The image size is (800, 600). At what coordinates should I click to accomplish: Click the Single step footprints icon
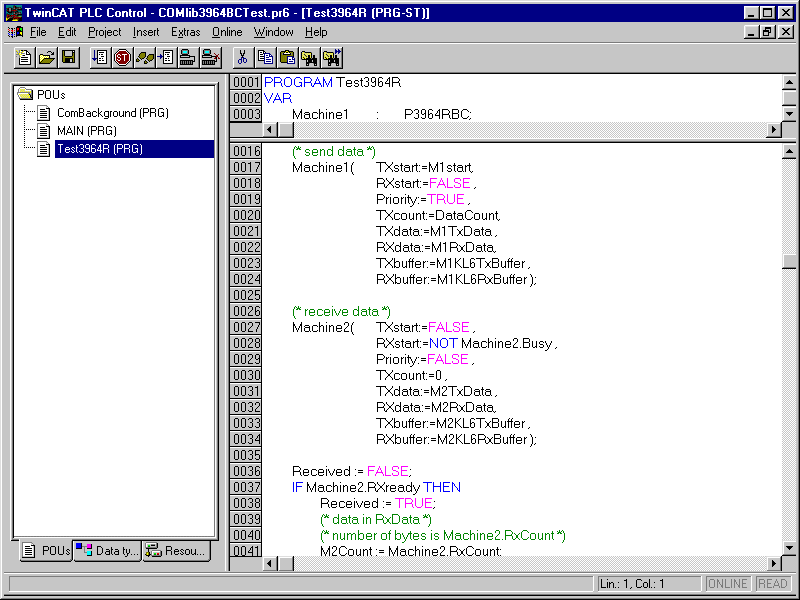(x=145, y=57)
